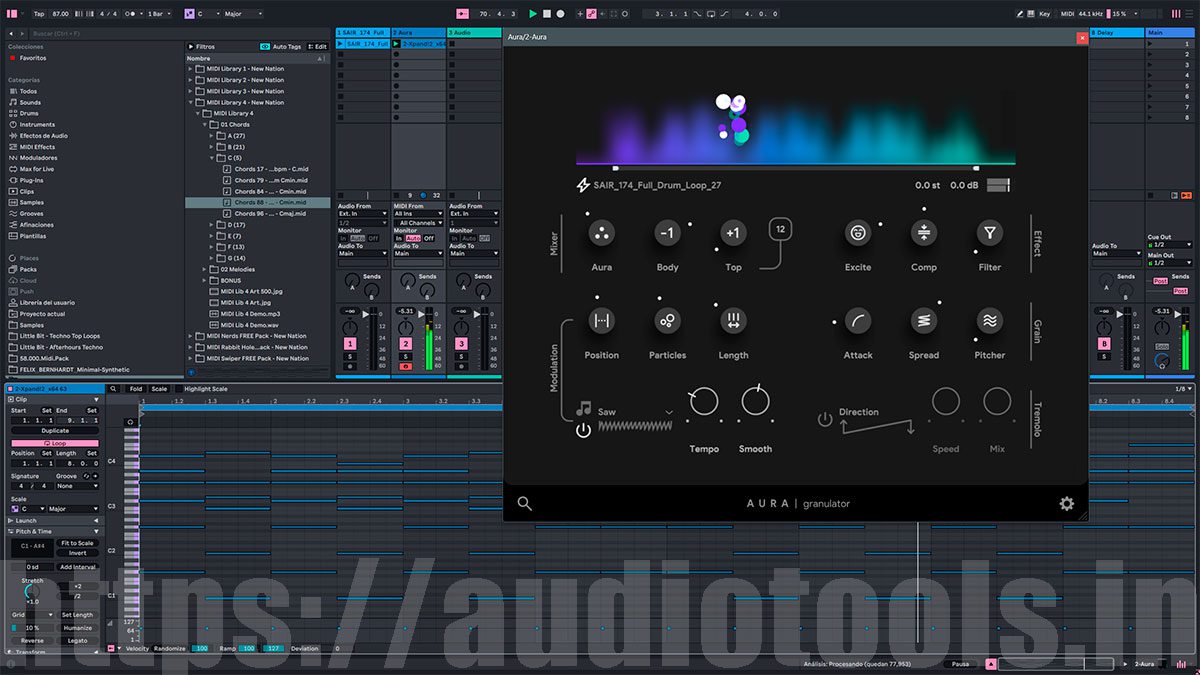This screenshot has height=675, width=1200.
Task: Open the Favoritos collection
Action: pos(27,58)
